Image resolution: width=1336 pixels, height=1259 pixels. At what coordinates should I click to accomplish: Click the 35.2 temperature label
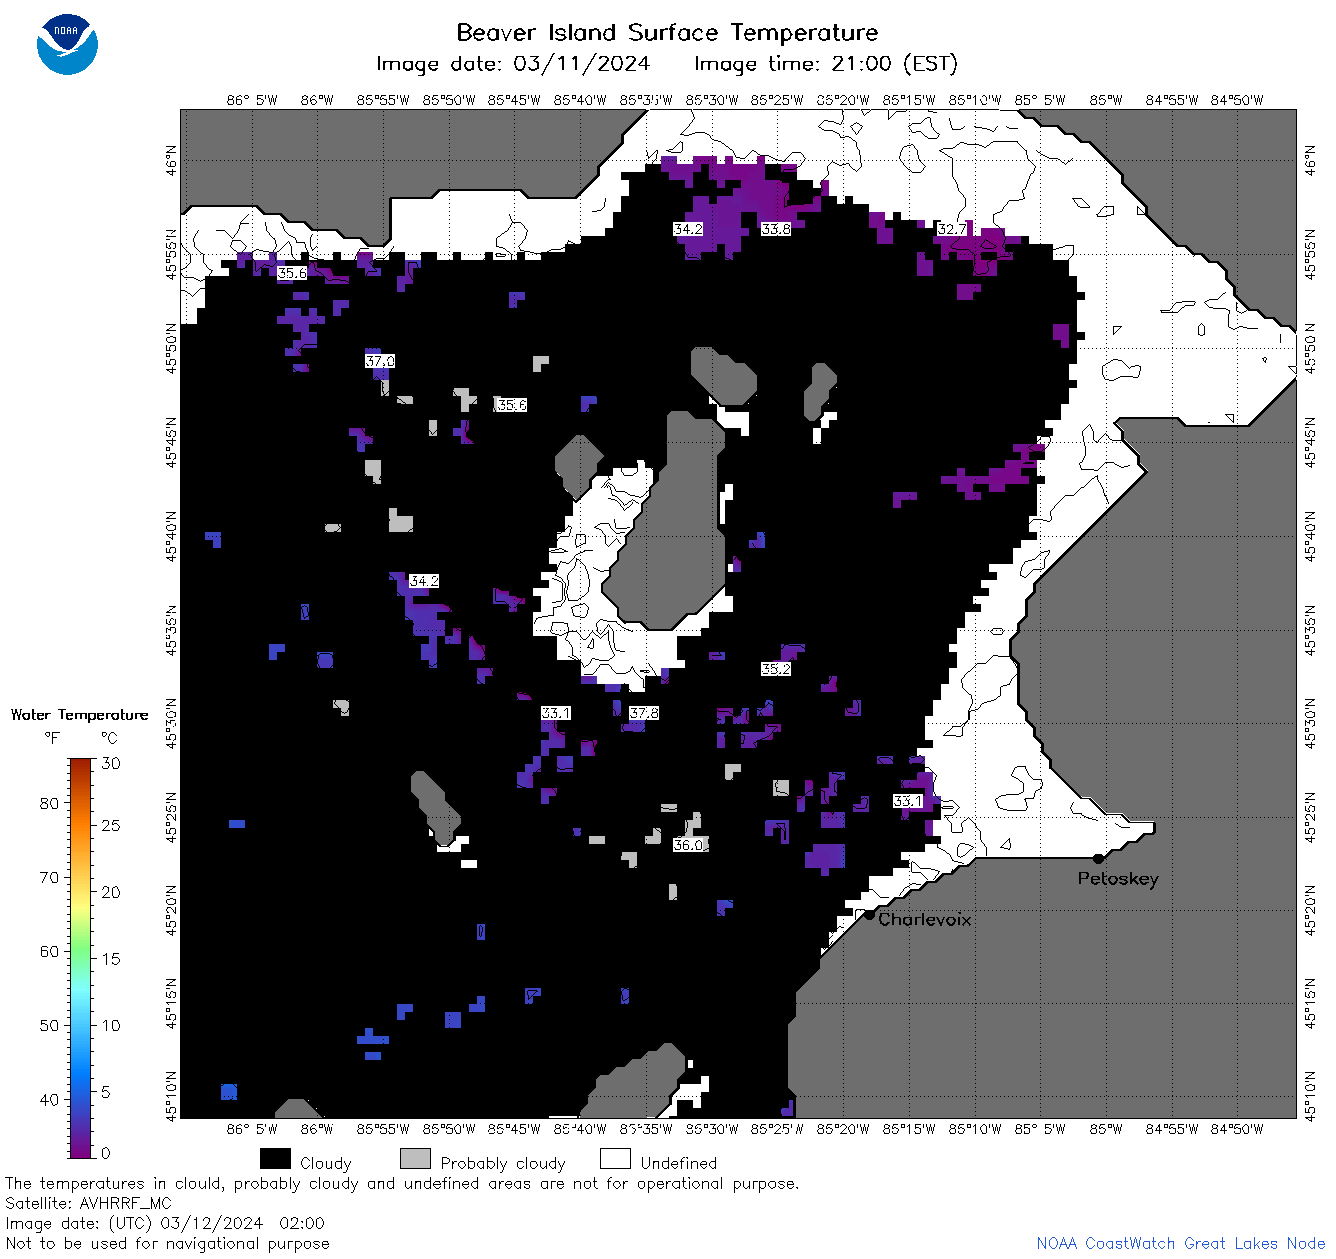point(776,669)
